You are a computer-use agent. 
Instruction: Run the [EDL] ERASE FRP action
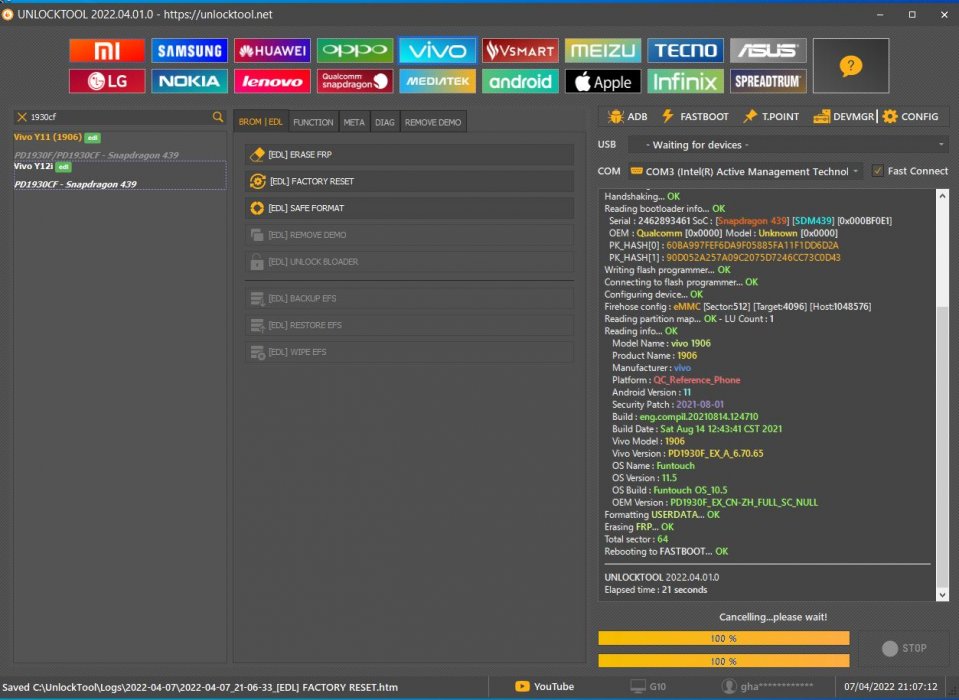(409, 155)
